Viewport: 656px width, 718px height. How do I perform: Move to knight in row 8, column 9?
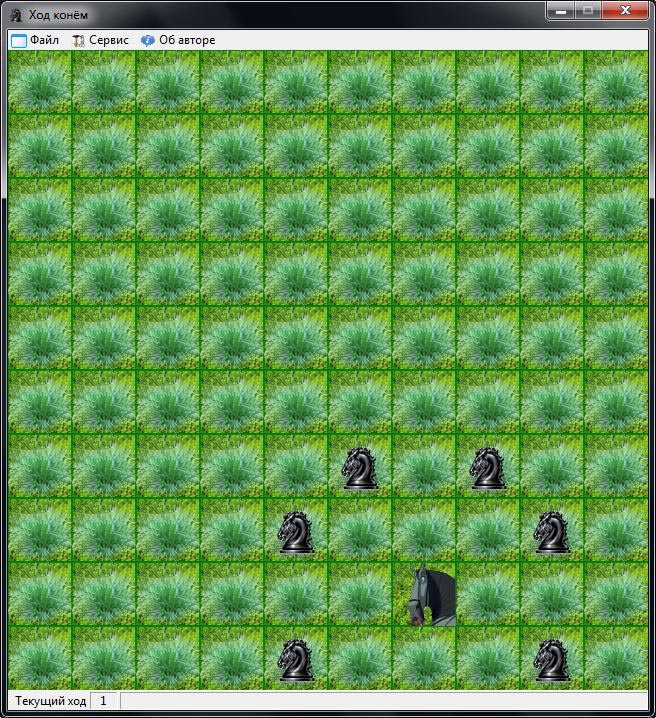pyautogui.click(x=552, y=532)
